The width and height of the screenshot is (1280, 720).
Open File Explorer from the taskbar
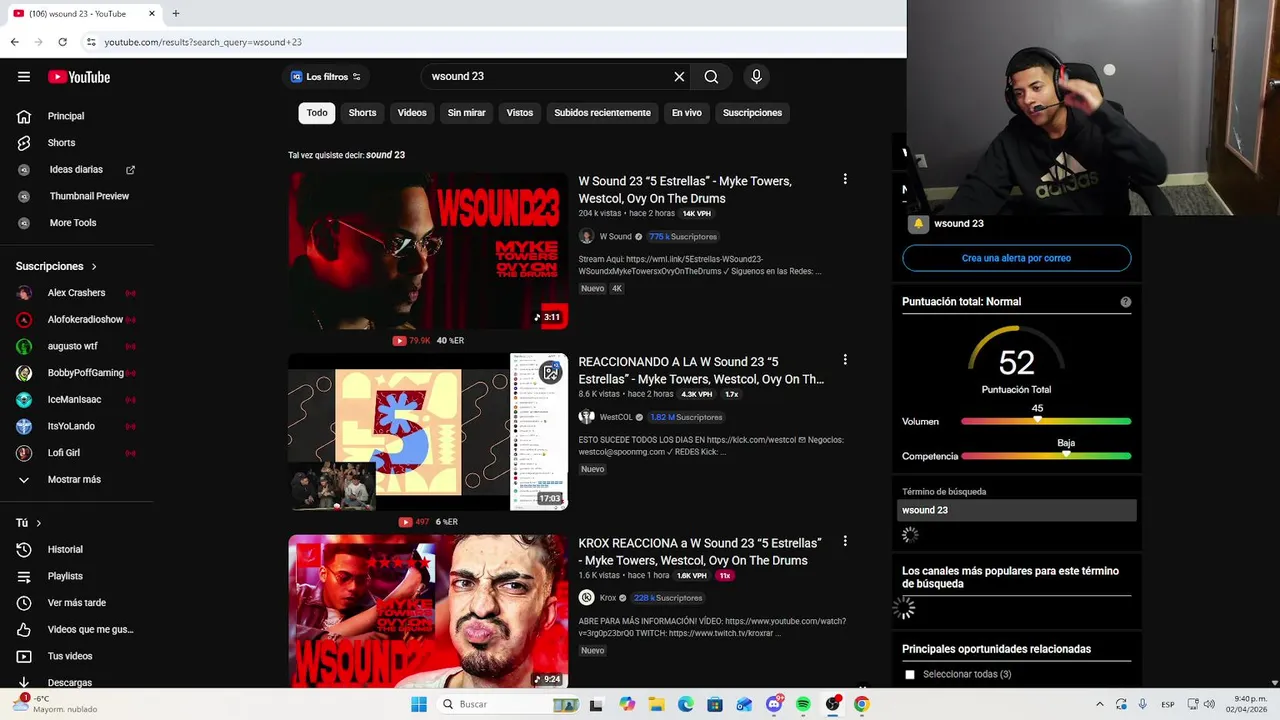(x=656, y=704)
